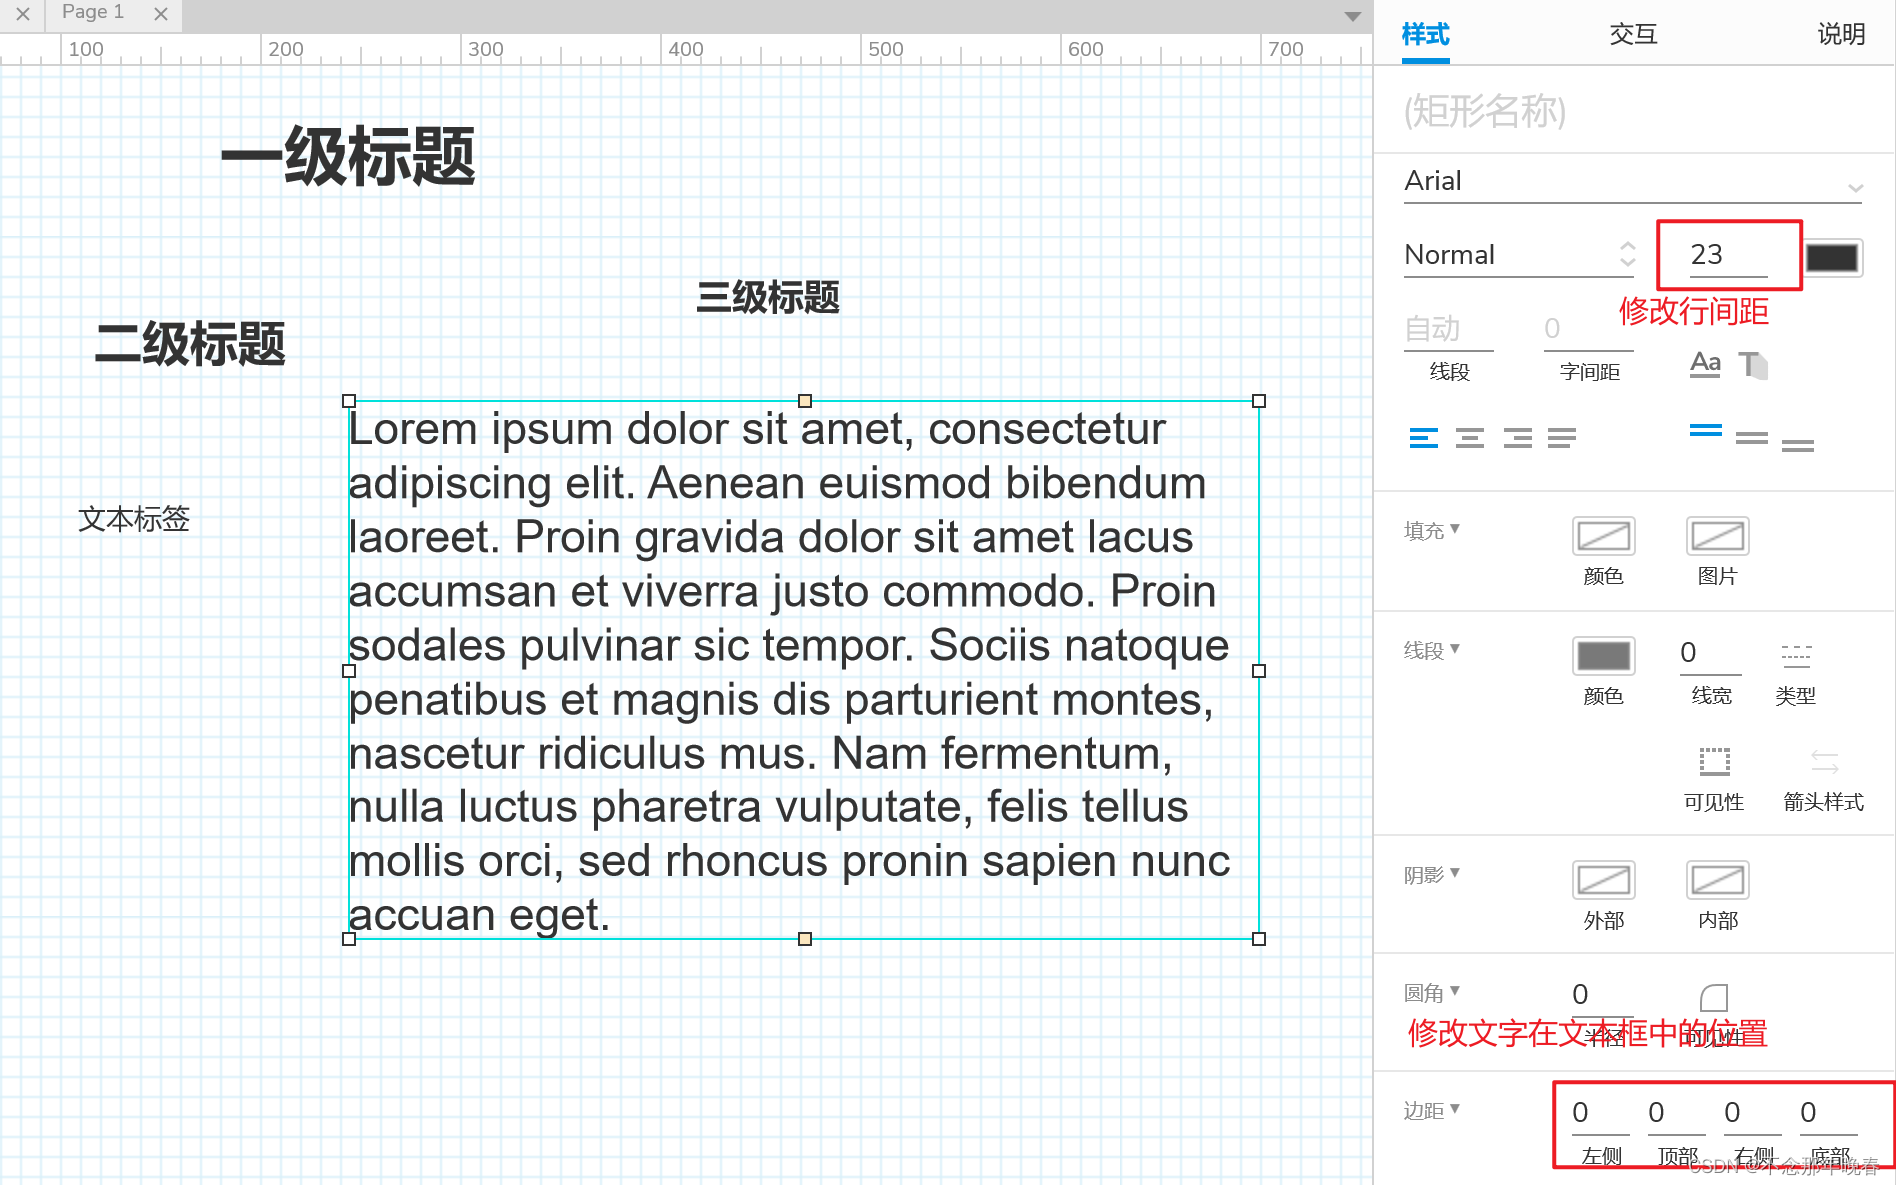
Task: Open the 内部 inner shadow settings
Action: tap(1717, 880)
